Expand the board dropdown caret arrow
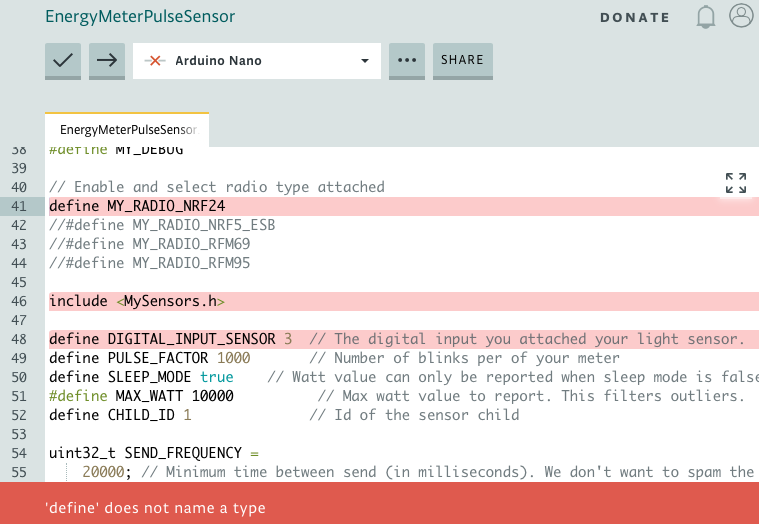Image resolution: width=759 pixels, height=524 pixels. [365, 61]
